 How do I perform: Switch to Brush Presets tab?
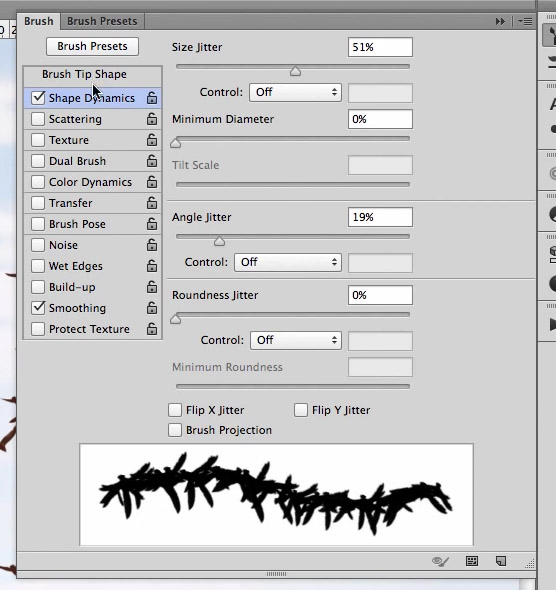click(102, 21)
